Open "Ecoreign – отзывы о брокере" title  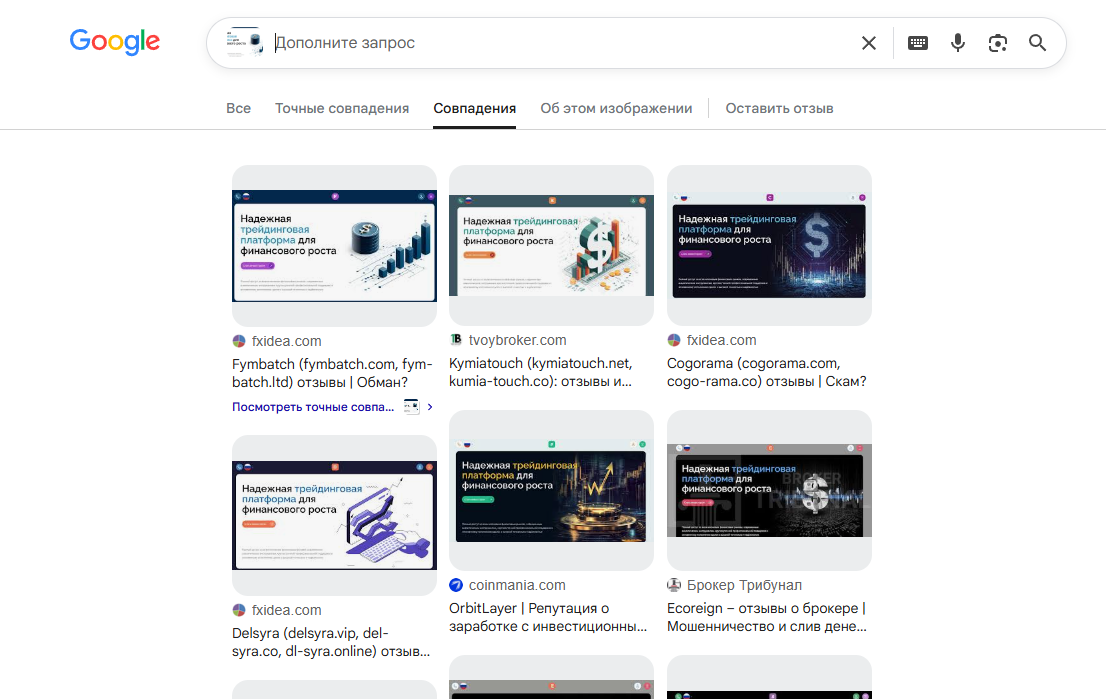click(767, 617)
